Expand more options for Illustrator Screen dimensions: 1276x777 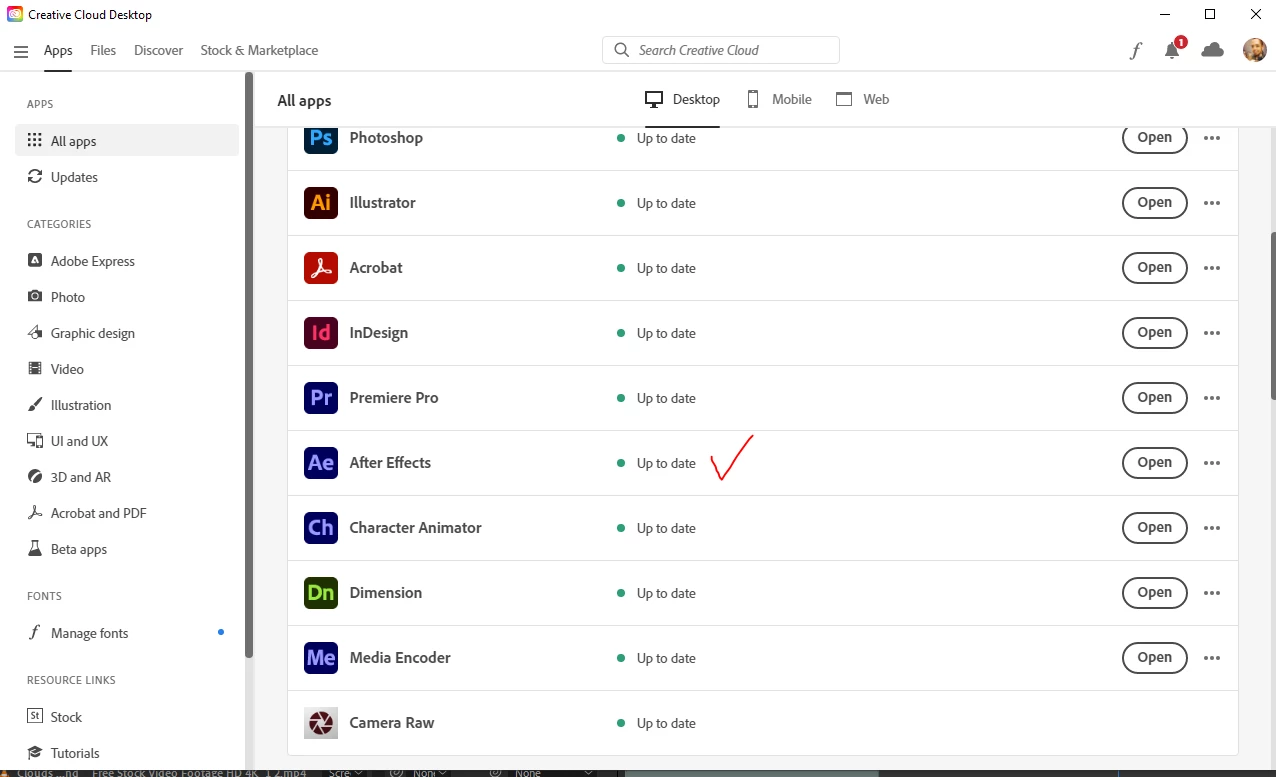(x=1212, y=203)
